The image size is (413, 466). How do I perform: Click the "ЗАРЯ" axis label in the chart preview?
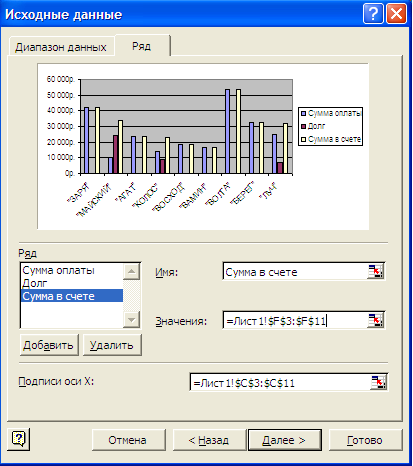tap(79, 192)
